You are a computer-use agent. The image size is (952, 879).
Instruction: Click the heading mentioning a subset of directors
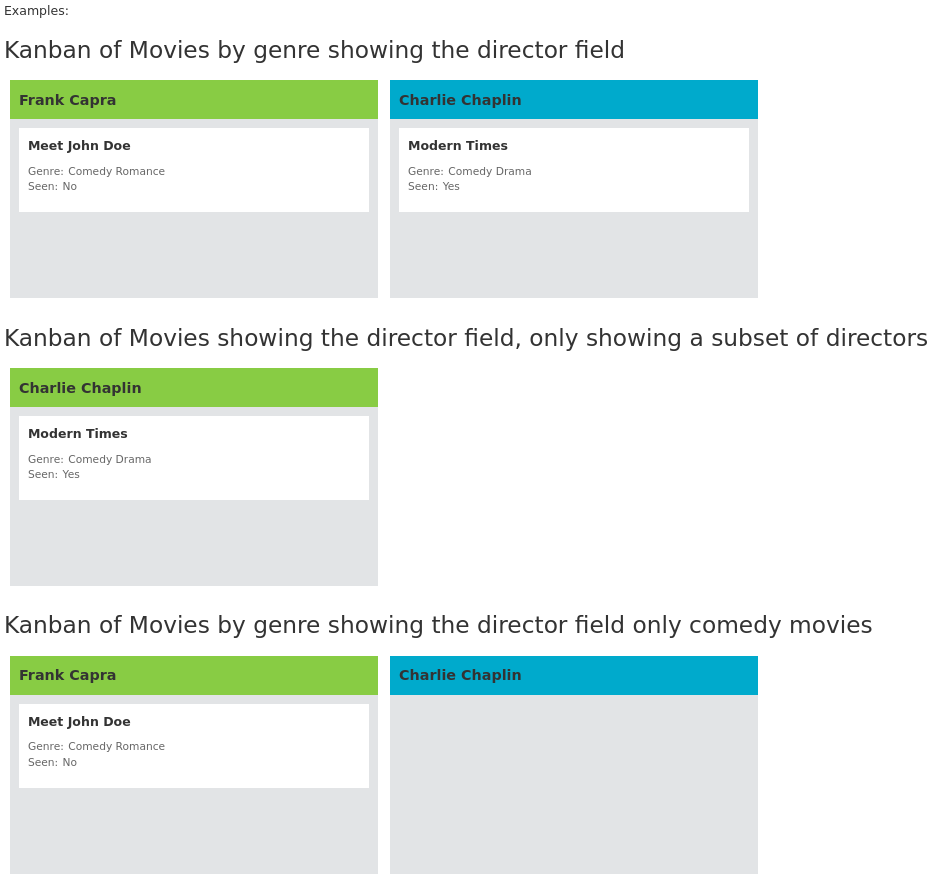click(465, 338)
